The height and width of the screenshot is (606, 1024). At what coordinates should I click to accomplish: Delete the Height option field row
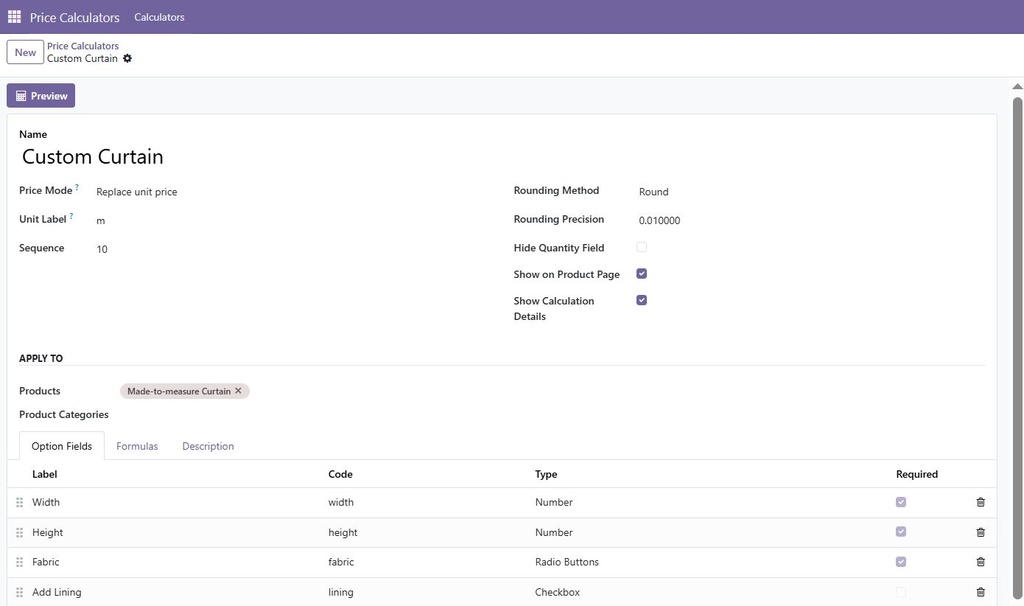(x=980, y=532)
